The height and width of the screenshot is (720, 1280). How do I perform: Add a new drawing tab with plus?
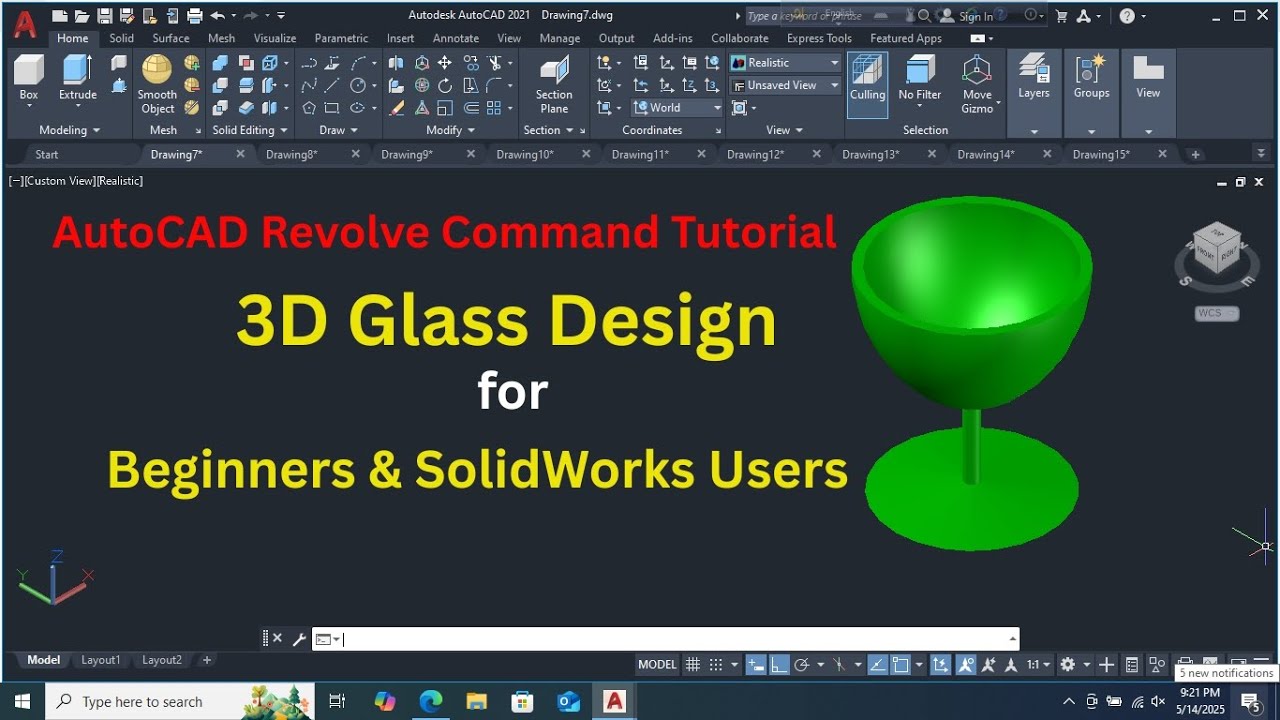point(1195,154)
